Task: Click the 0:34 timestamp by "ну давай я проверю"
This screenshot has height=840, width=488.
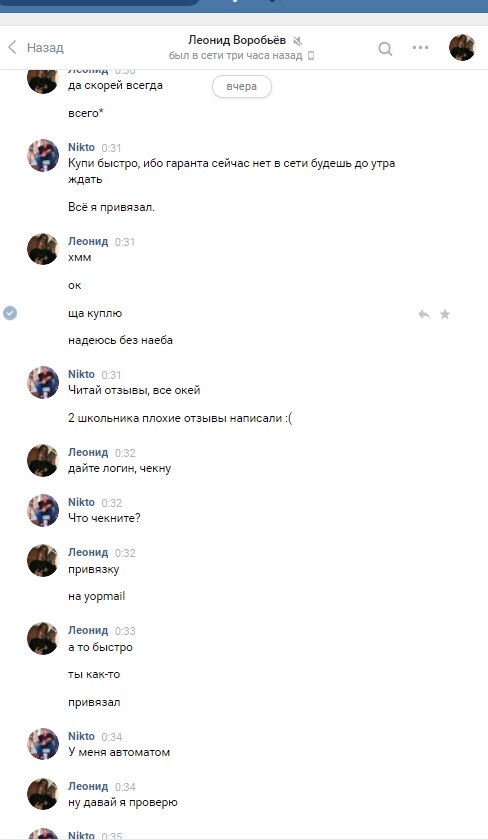Action: (125, 787)
